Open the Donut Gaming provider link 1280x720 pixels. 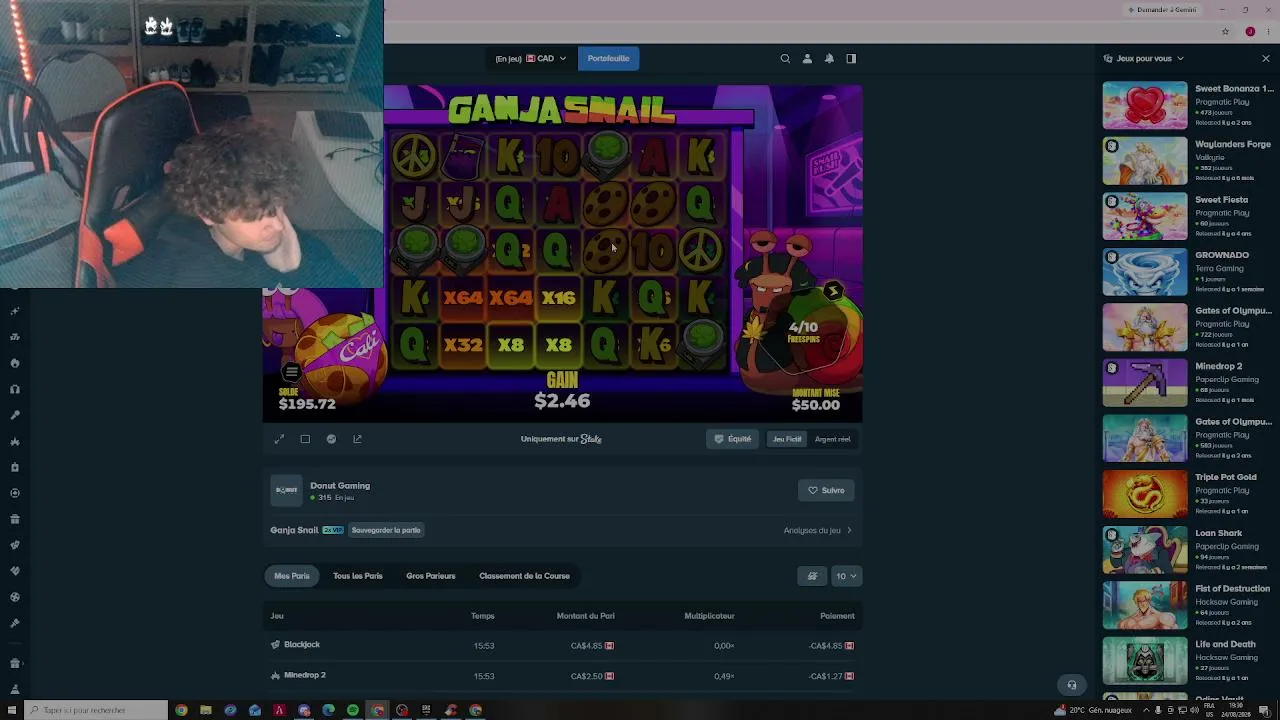[340, 486]
